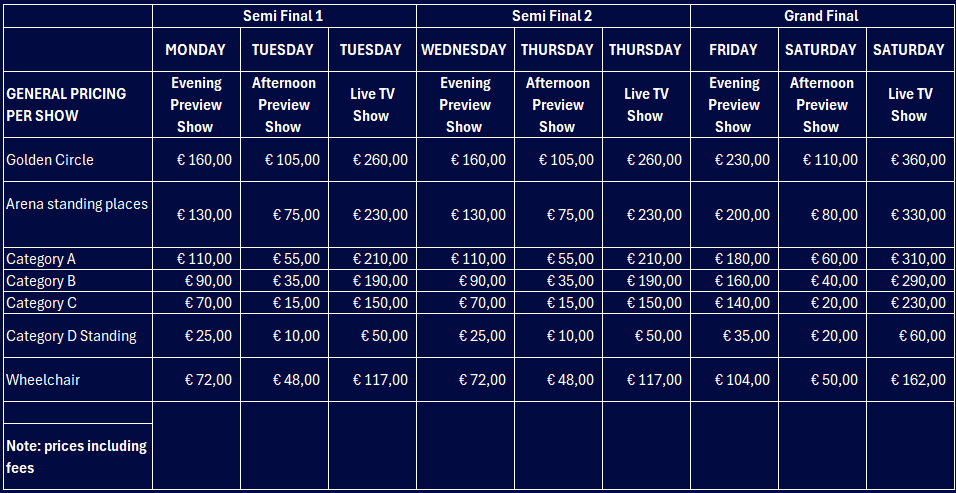Click the € 330,00 Arena standing price
Image resolution: width=956 pixels, height=493 pixels.
[x=910, y=214]
